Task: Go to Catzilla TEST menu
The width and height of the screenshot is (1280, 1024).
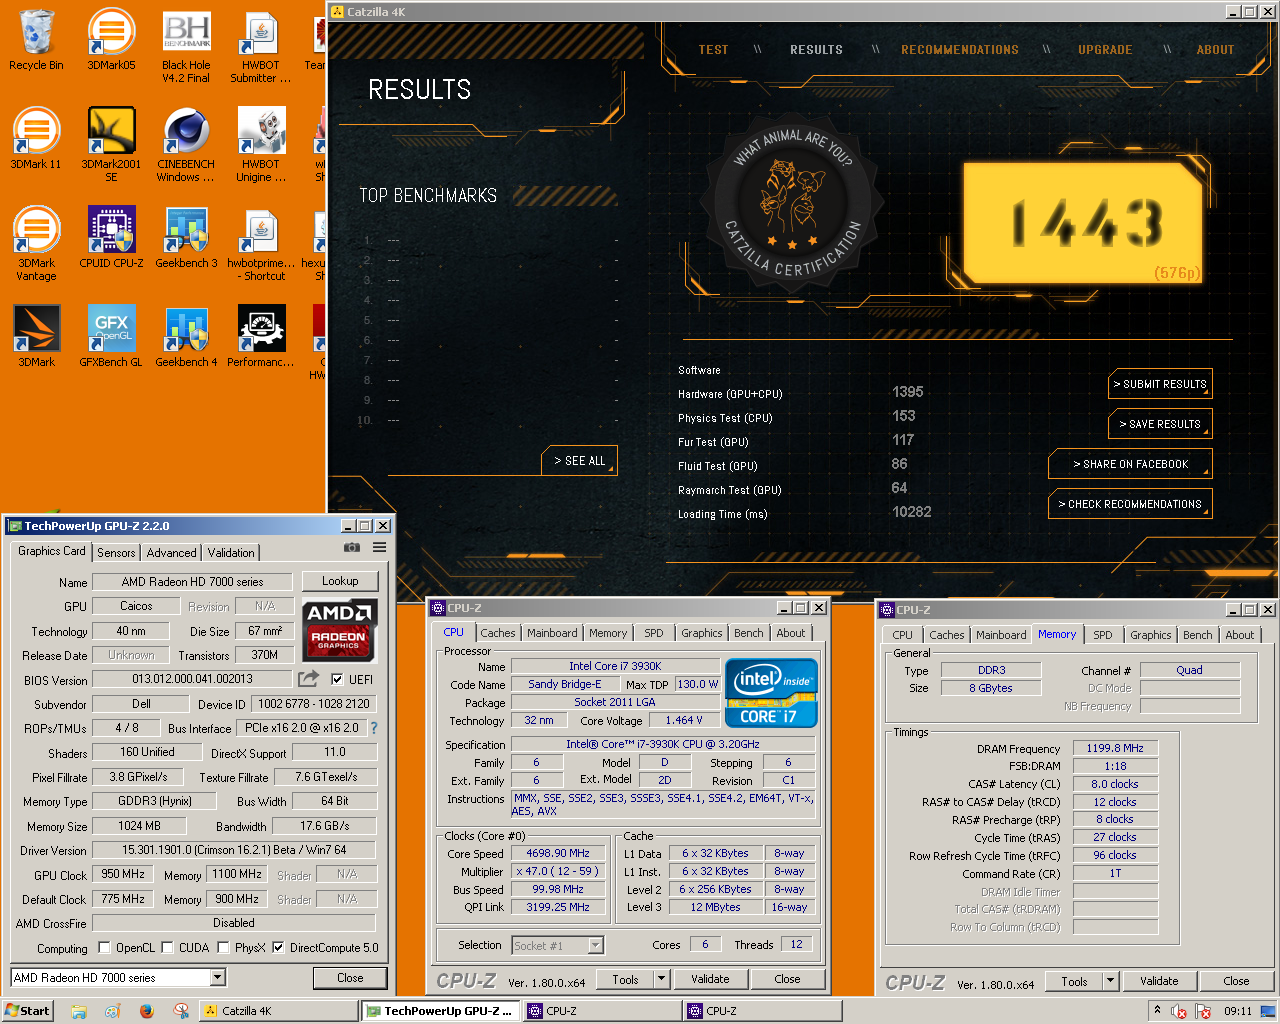Action: point(713,49)
